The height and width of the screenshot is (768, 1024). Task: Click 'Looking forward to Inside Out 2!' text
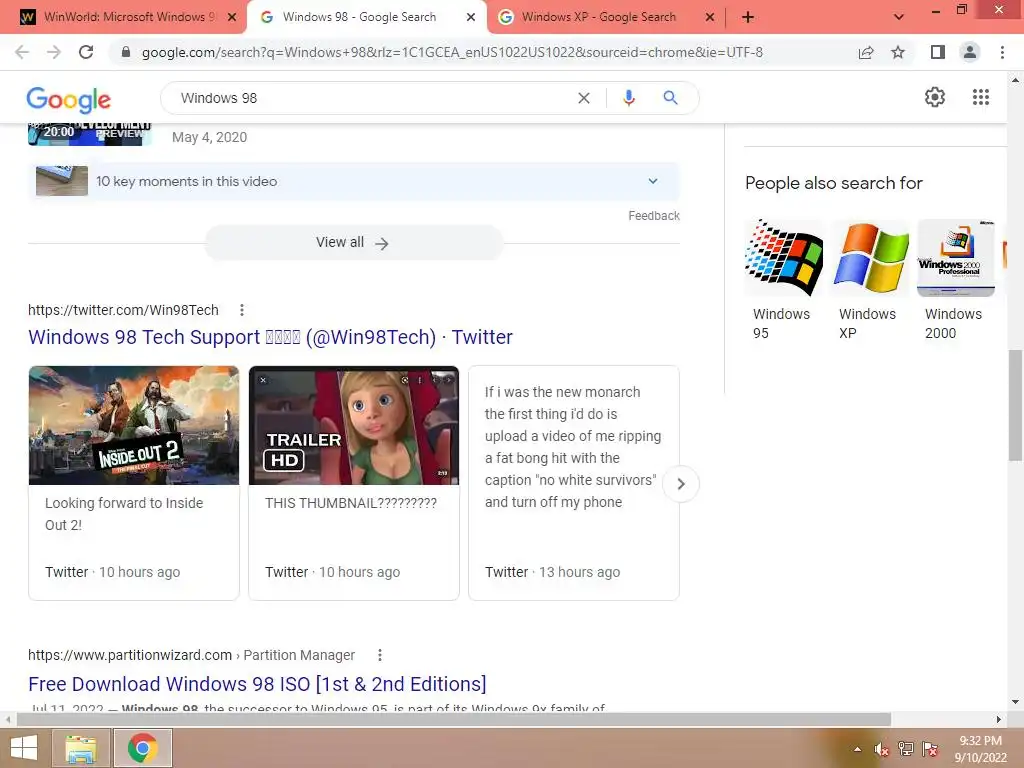124,514
